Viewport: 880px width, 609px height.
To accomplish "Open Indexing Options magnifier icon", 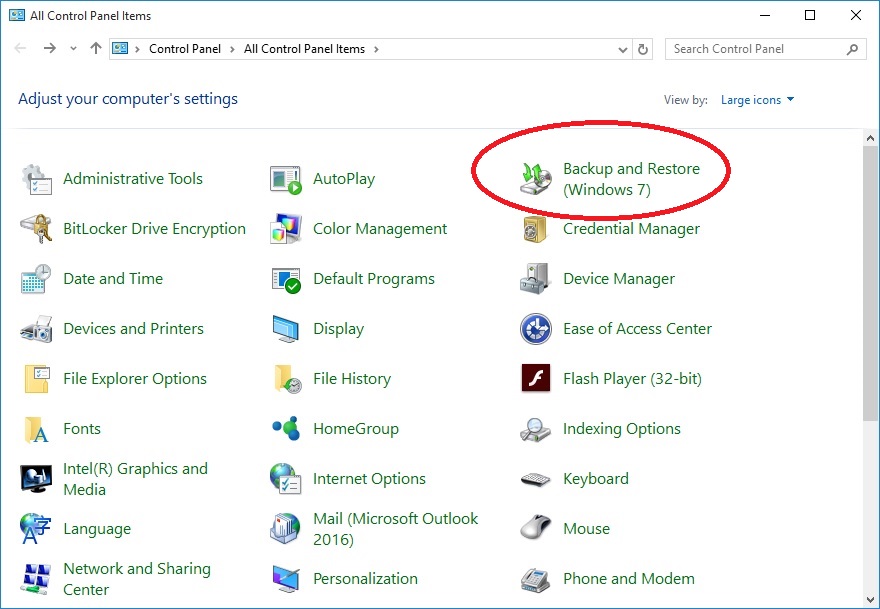I will coord(535,429).
